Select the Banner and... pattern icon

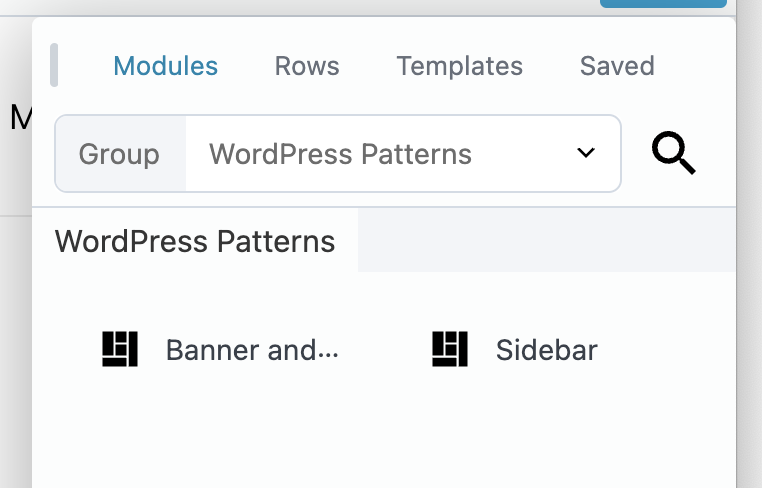point(120,349)
